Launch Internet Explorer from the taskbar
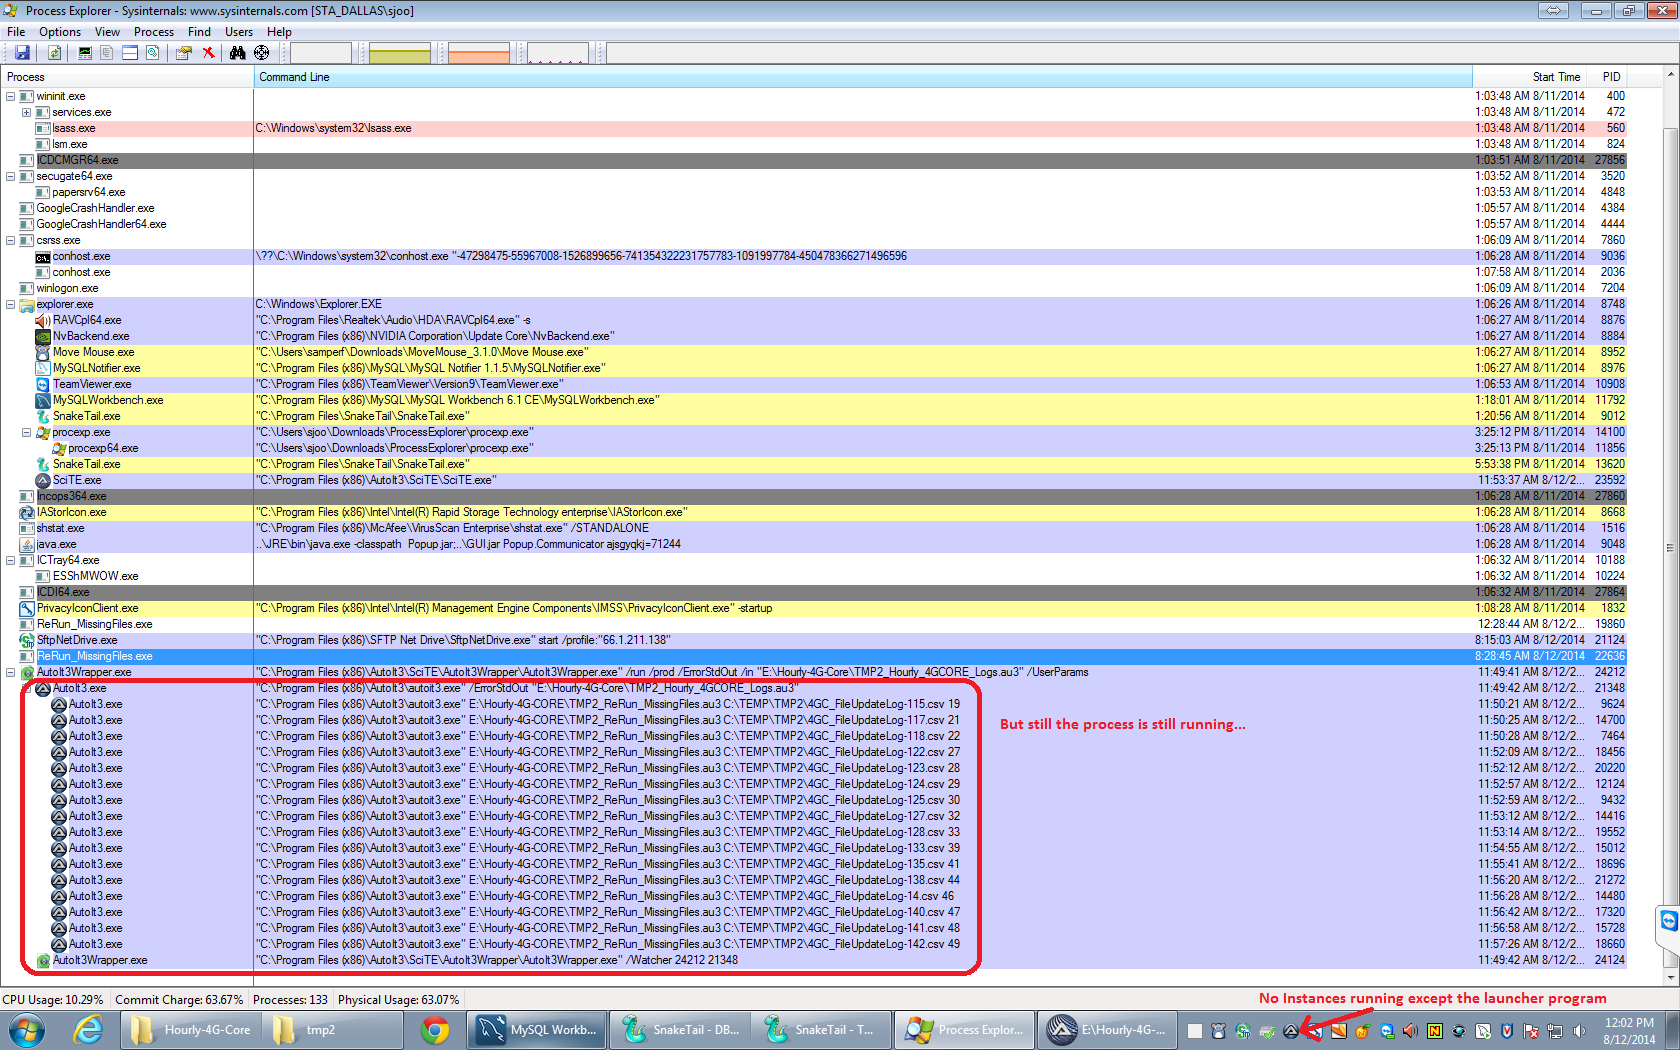The width and height of the screenshot is (1680, 1050). tap(88, 1030)
